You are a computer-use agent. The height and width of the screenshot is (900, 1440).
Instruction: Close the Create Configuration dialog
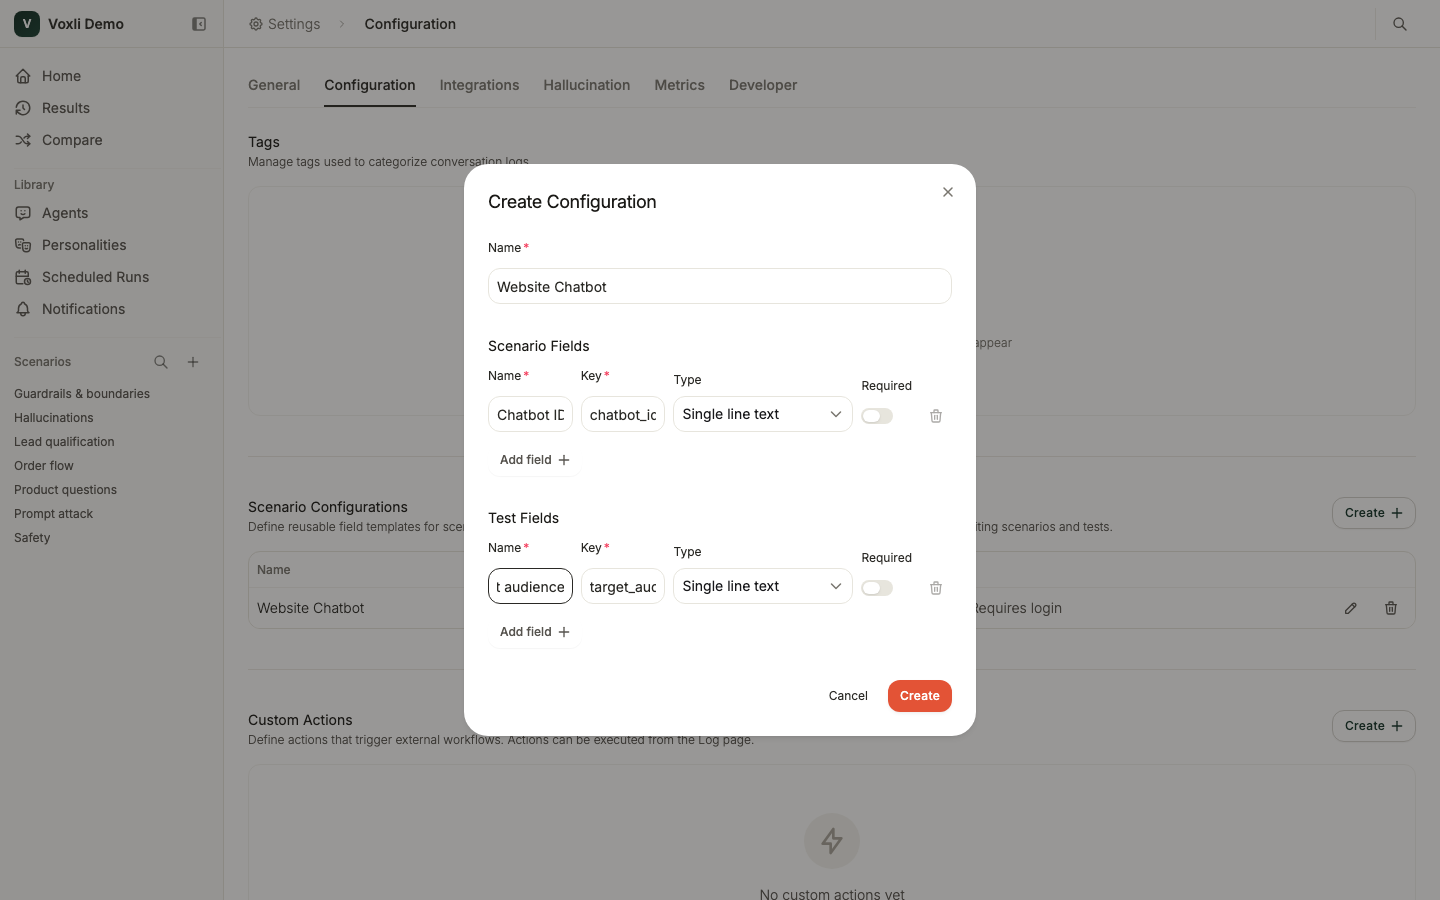pos(948,192)
